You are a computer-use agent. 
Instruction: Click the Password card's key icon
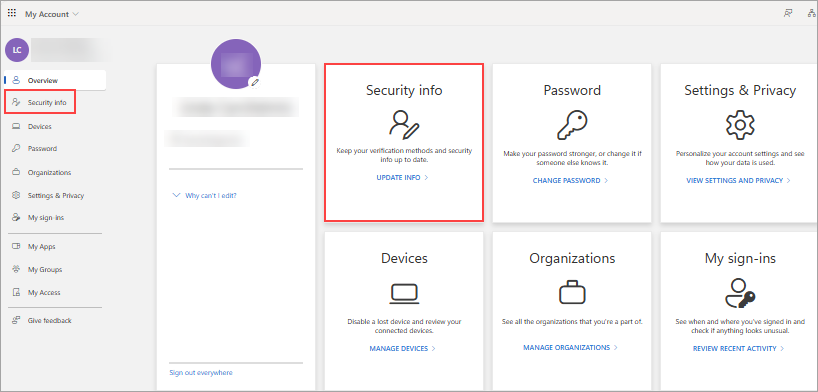coord(572,125)
